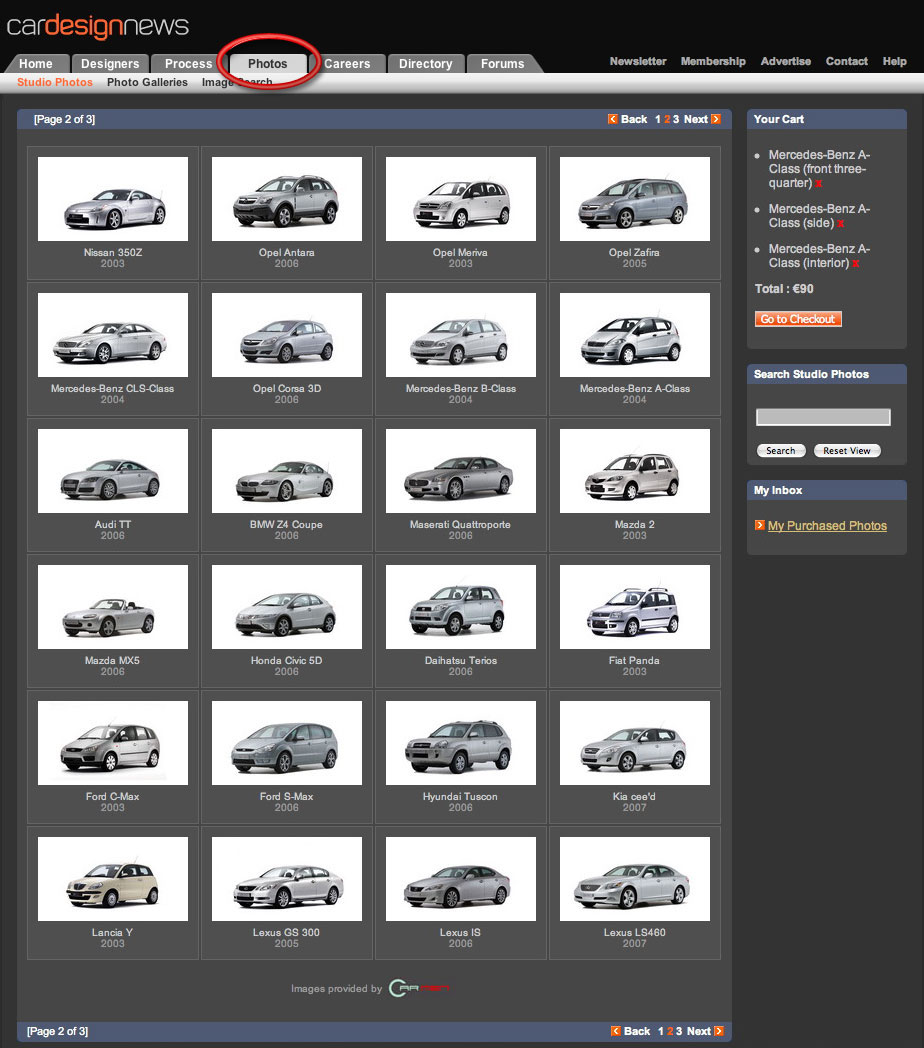Remove Mercedes-Benz A-Class (interior) from cart
This screenshot has width=924, height=1048.
click(x=856, y=264)
